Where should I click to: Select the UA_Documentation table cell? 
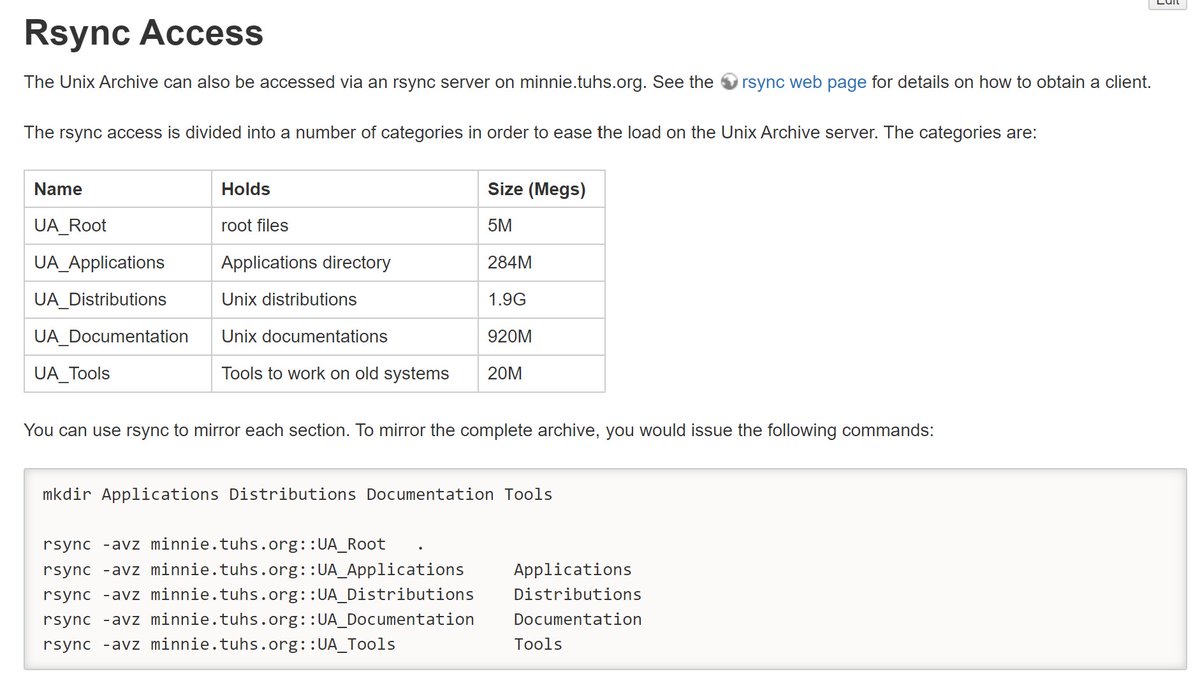coord(111,337)
